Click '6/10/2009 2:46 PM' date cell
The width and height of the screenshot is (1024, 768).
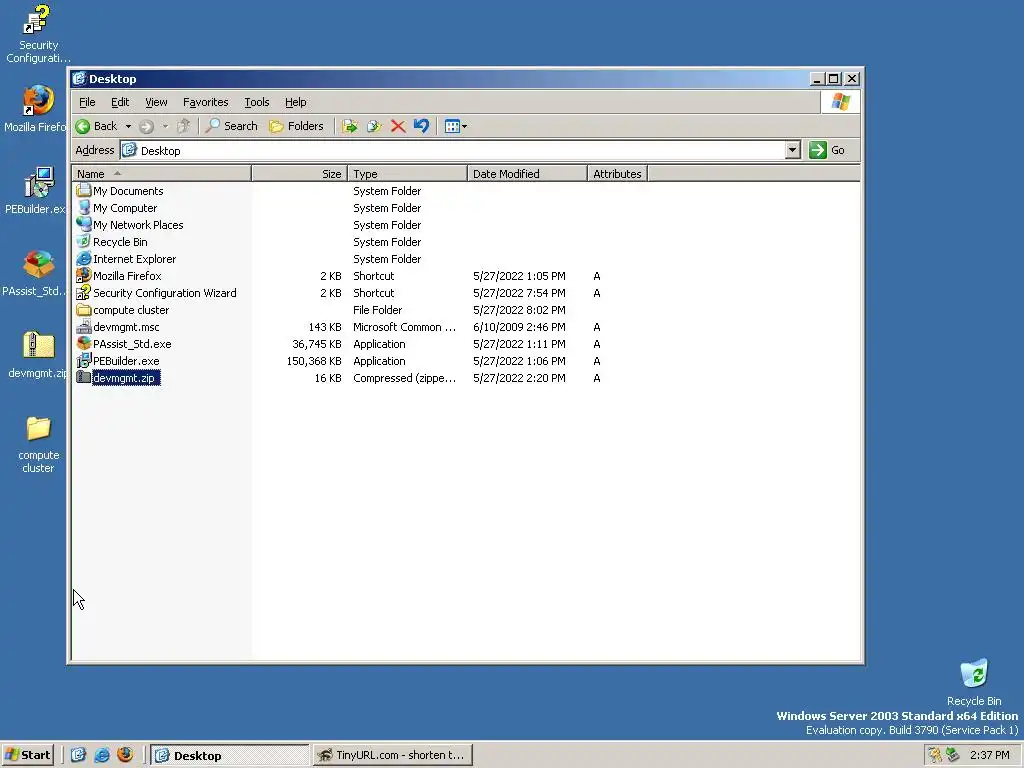pos(519,327)
